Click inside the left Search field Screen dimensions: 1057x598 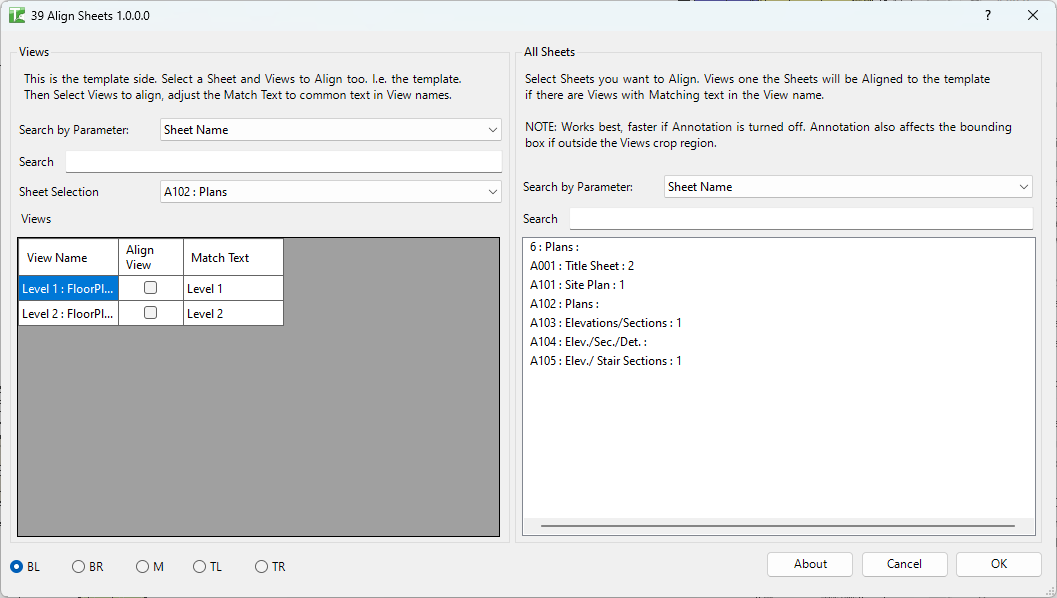click(x=283, y=160)
